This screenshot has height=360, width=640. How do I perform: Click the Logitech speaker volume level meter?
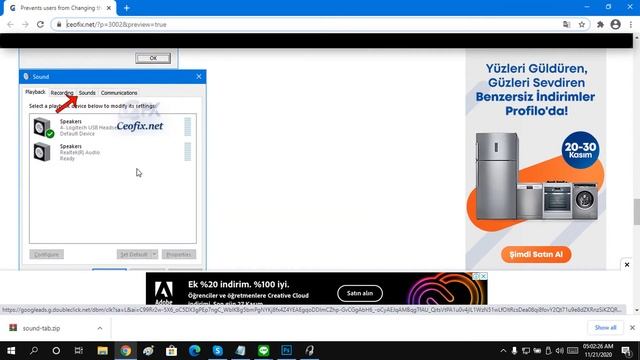click(x=187, y=127)
